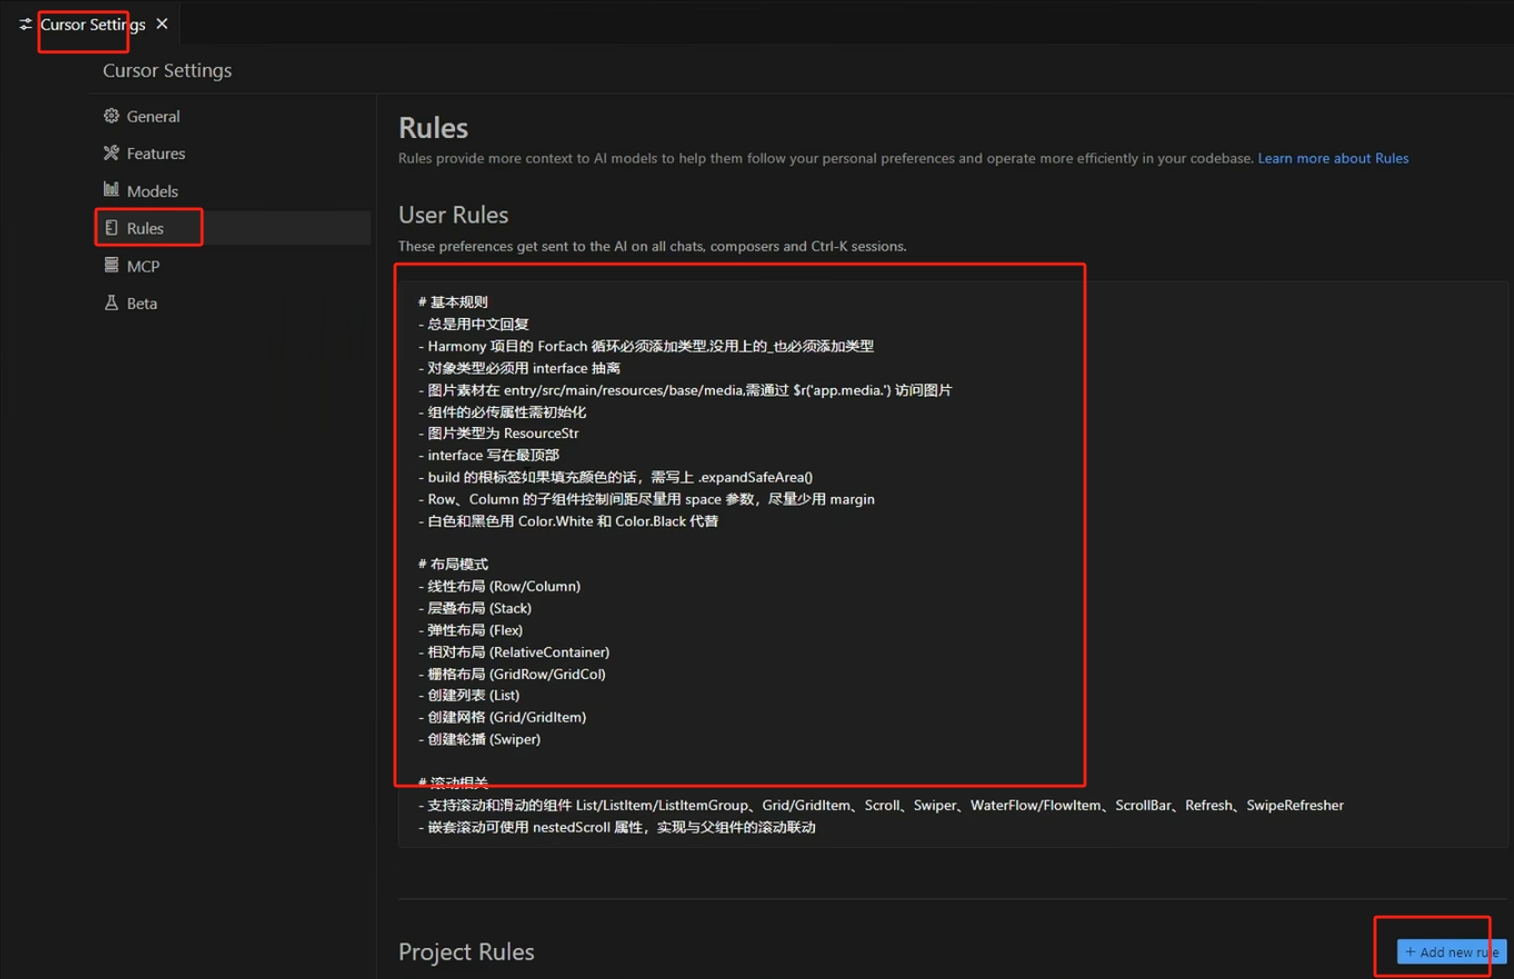Click the server icon beside MCP
Screen dimensions: 1514x979
[x=111, y=265]
